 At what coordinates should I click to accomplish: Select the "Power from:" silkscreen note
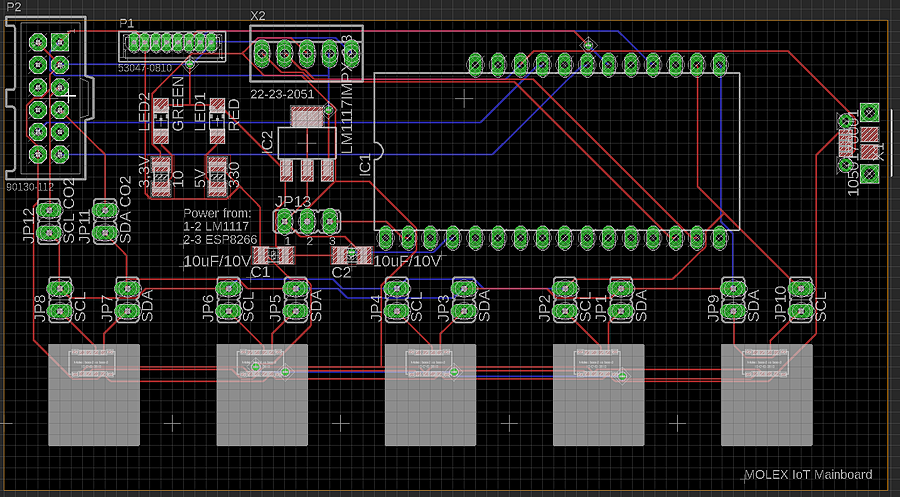coord(216,213)
